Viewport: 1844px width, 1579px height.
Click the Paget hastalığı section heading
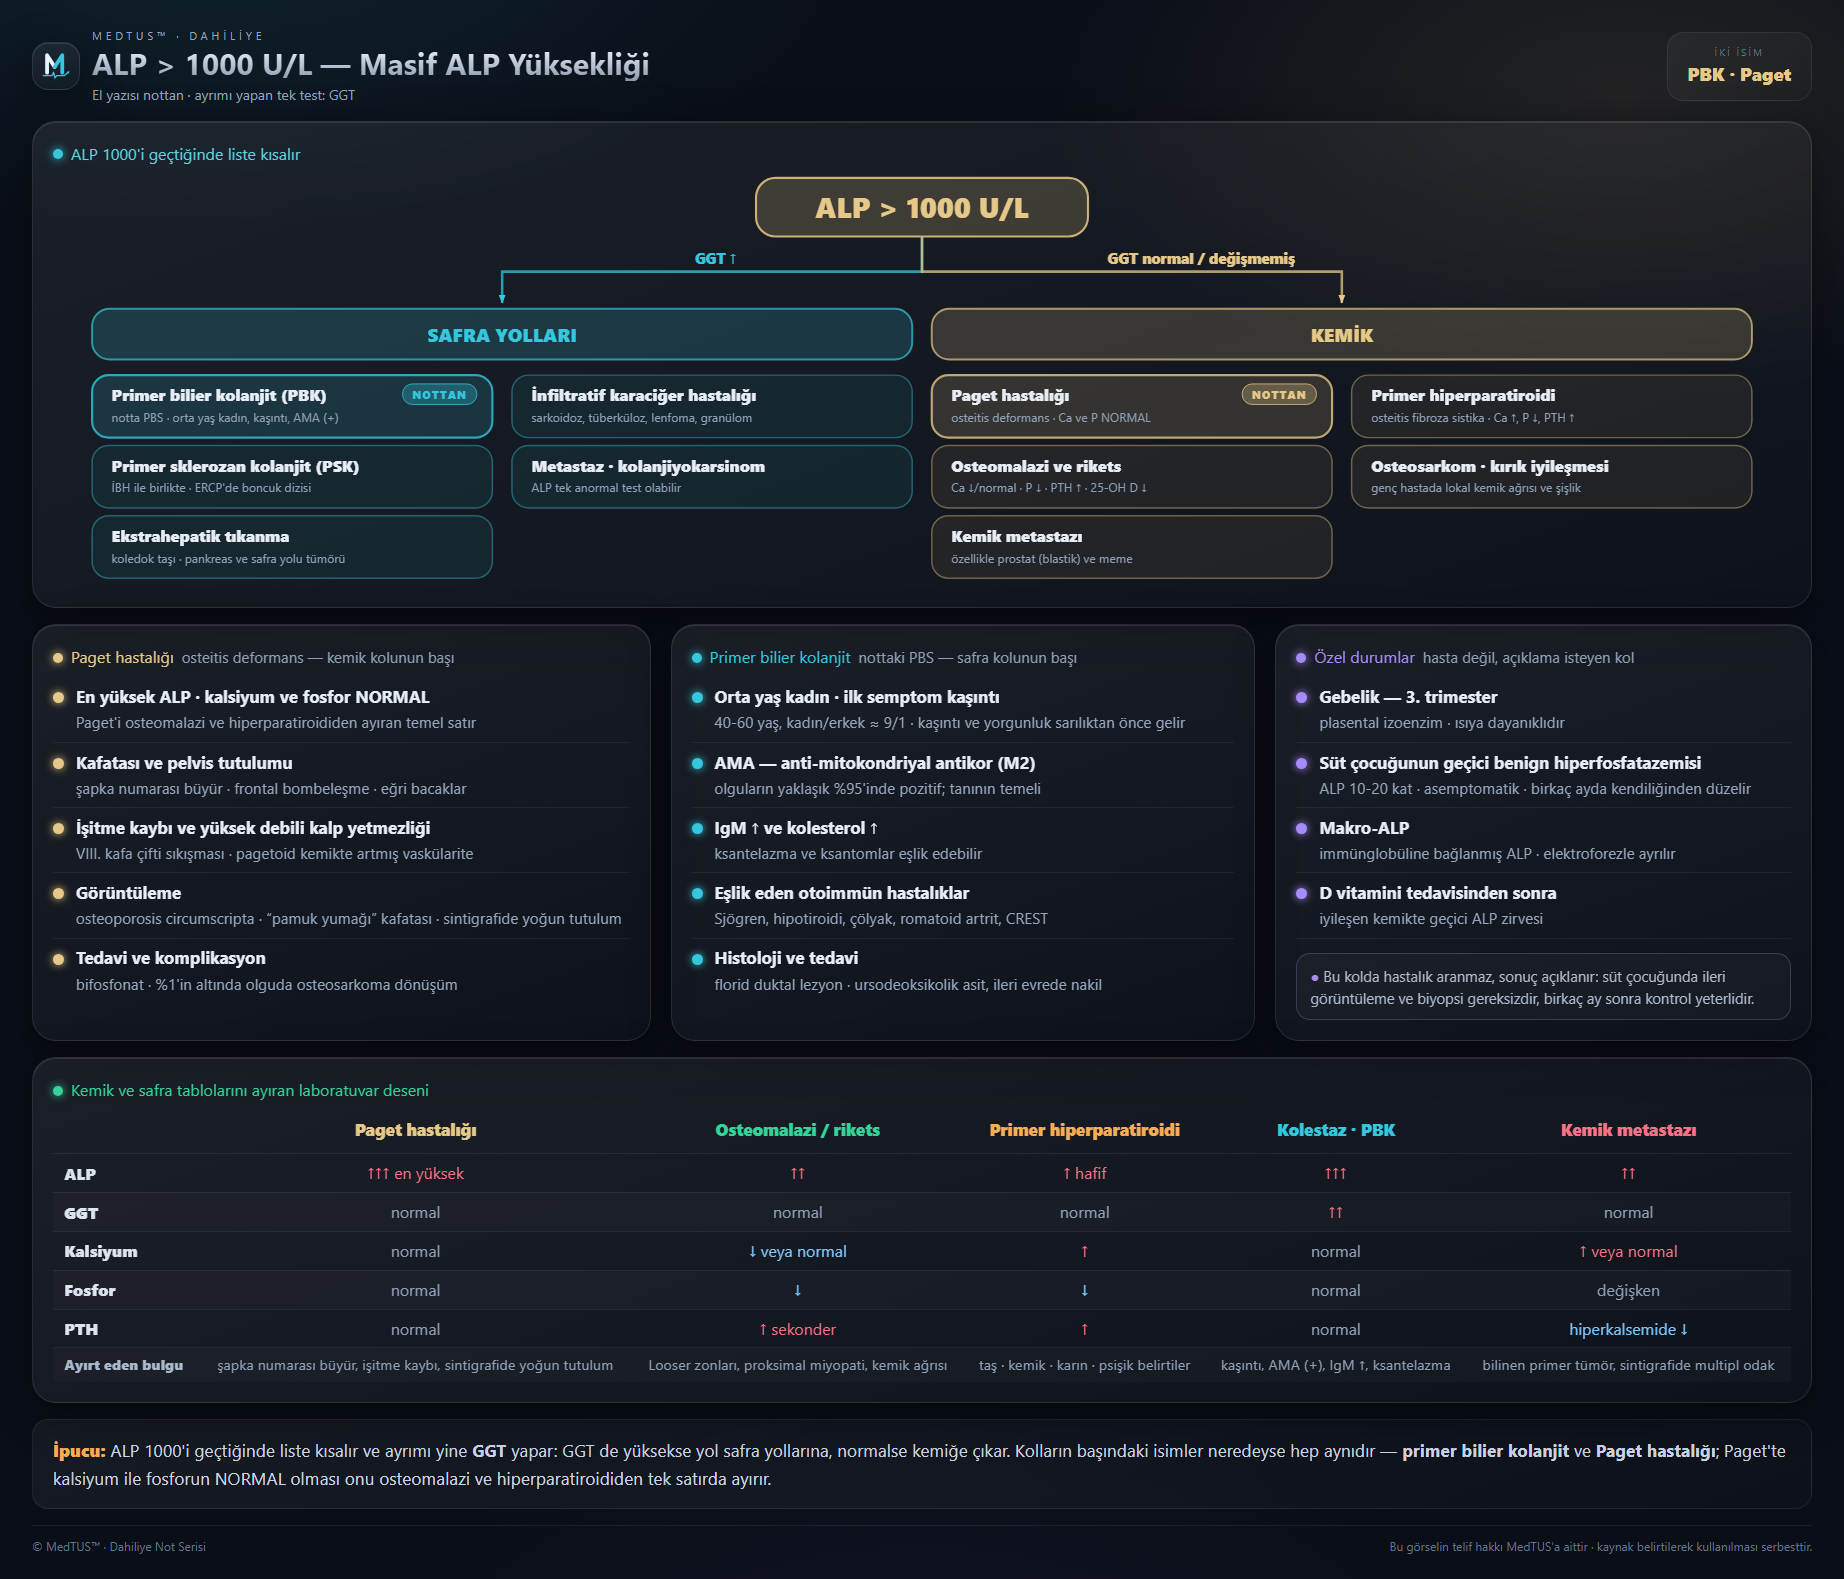pyautogui.click(x=122, y=657)
